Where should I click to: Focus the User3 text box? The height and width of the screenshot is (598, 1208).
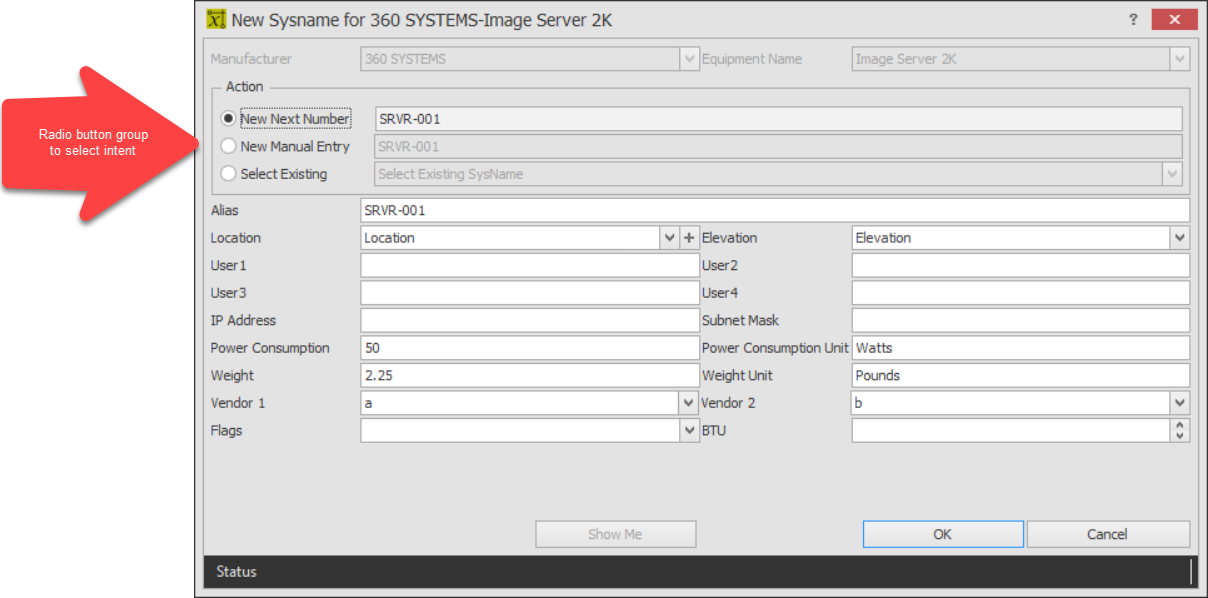click(x=530, y=293)
